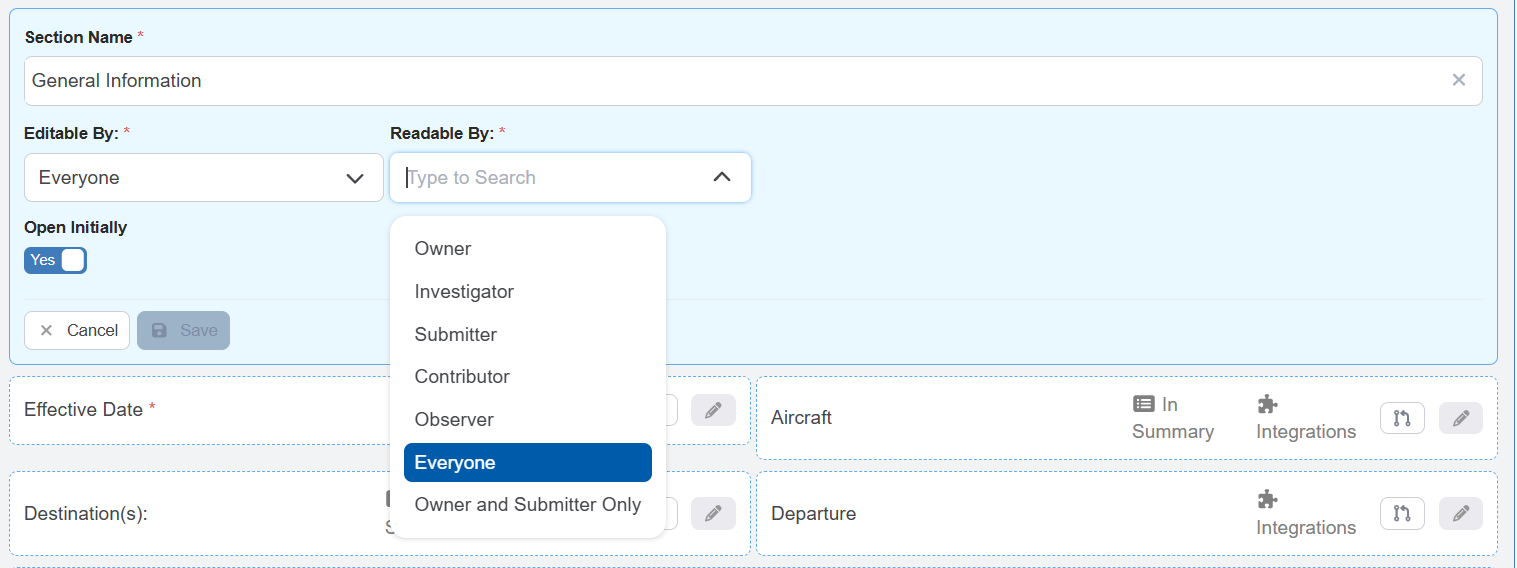Click the branch icon button beside Aircraft
This screenshot has width=1517, height=568.
click(x=1402, y=418)
